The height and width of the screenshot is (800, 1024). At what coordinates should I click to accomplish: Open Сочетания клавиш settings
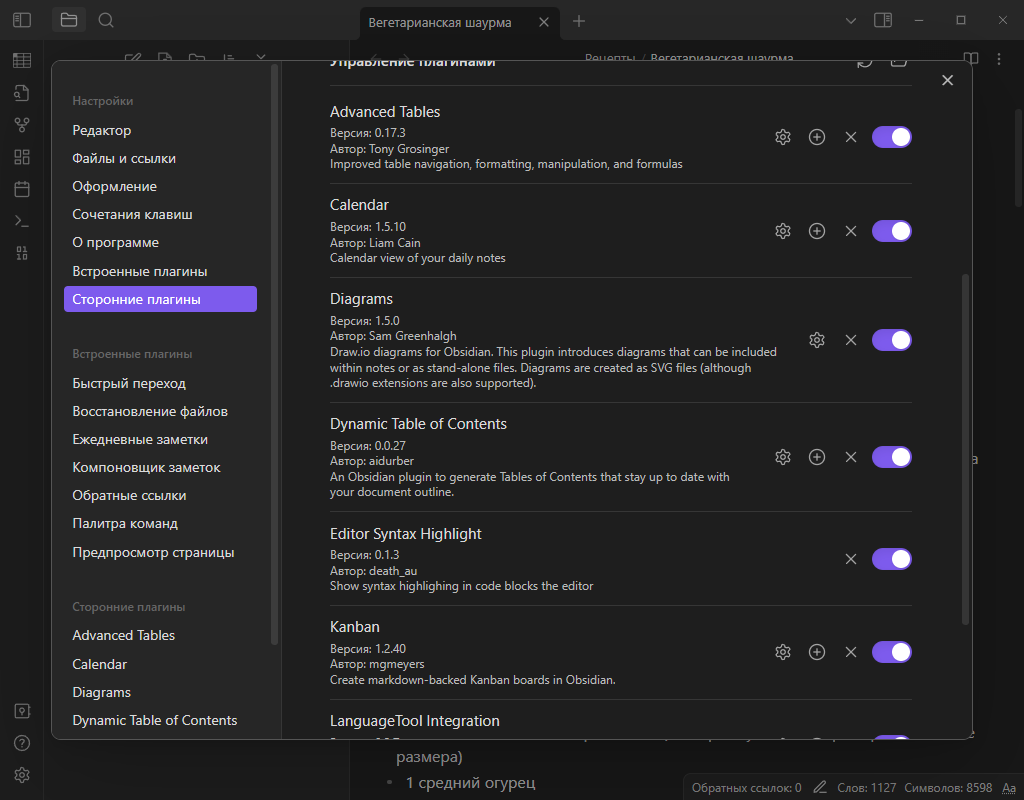click(x=160, y=214)
